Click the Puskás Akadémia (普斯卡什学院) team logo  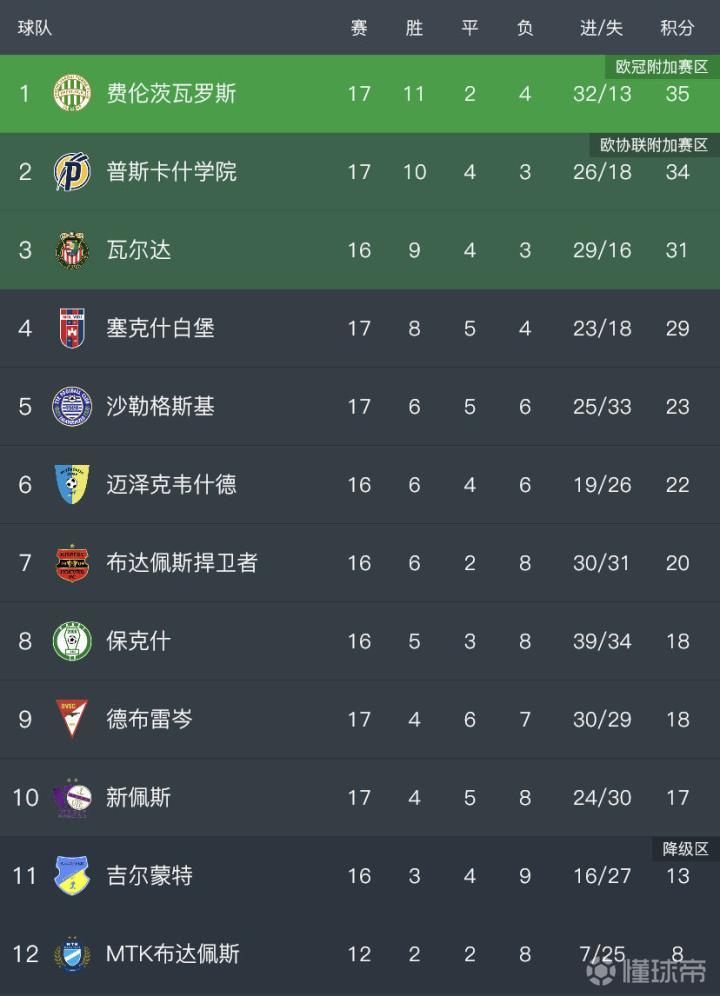[72, 171]
